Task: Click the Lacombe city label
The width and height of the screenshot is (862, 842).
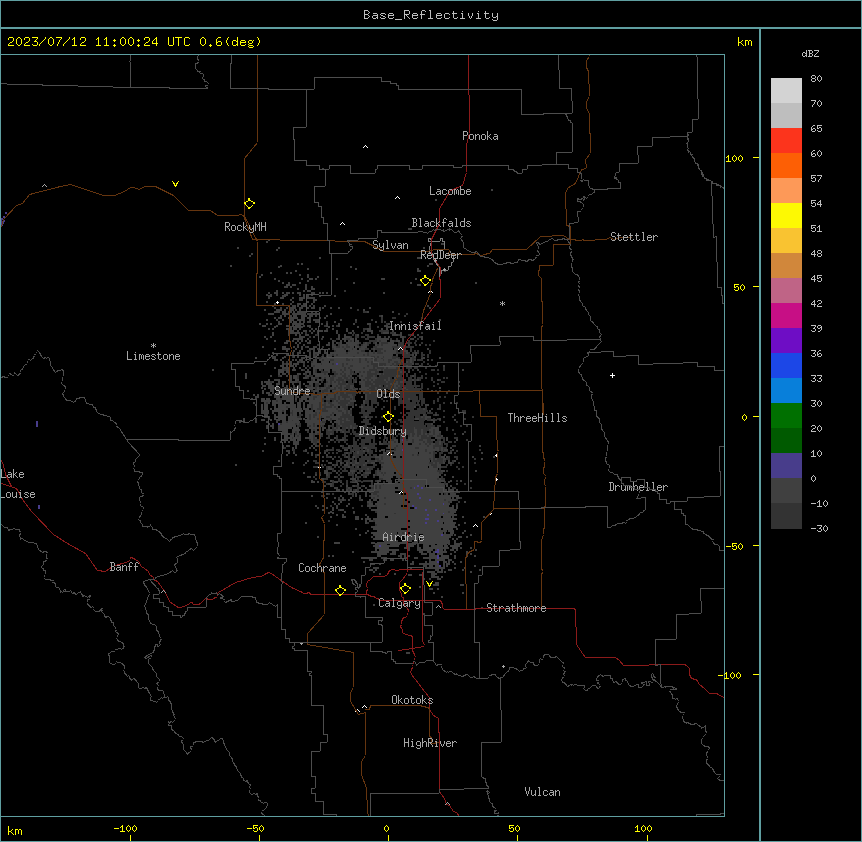Action: (450, 191)
